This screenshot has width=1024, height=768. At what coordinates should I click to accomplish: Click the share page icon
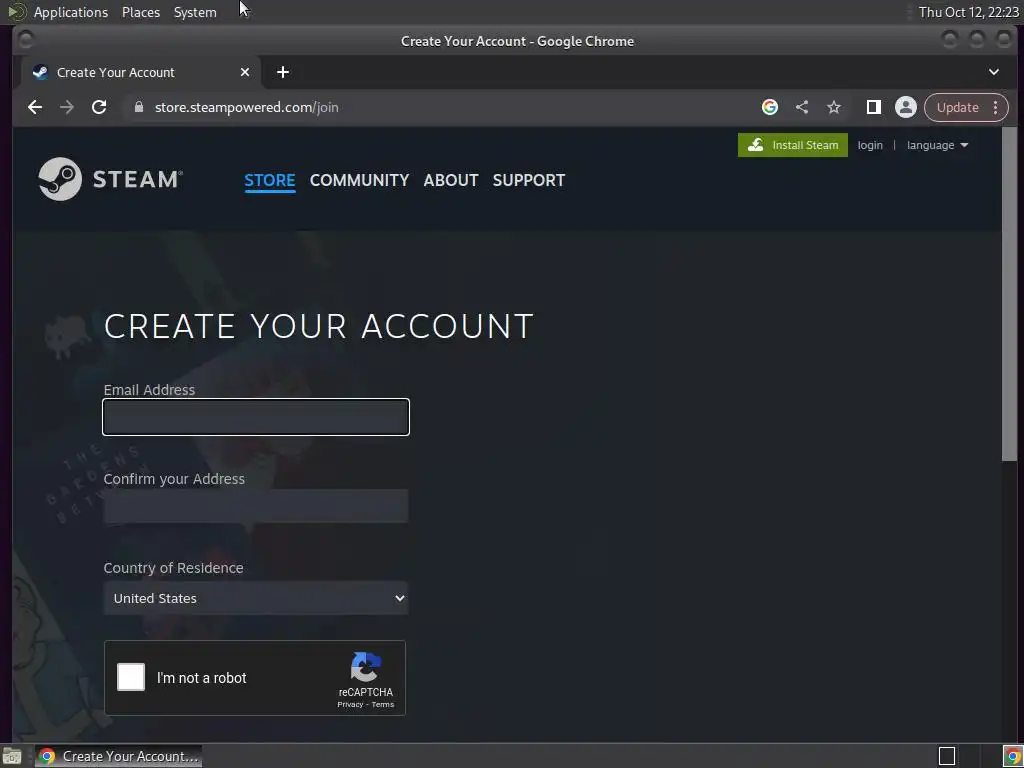pyautogui.click(x=802, y=107)
